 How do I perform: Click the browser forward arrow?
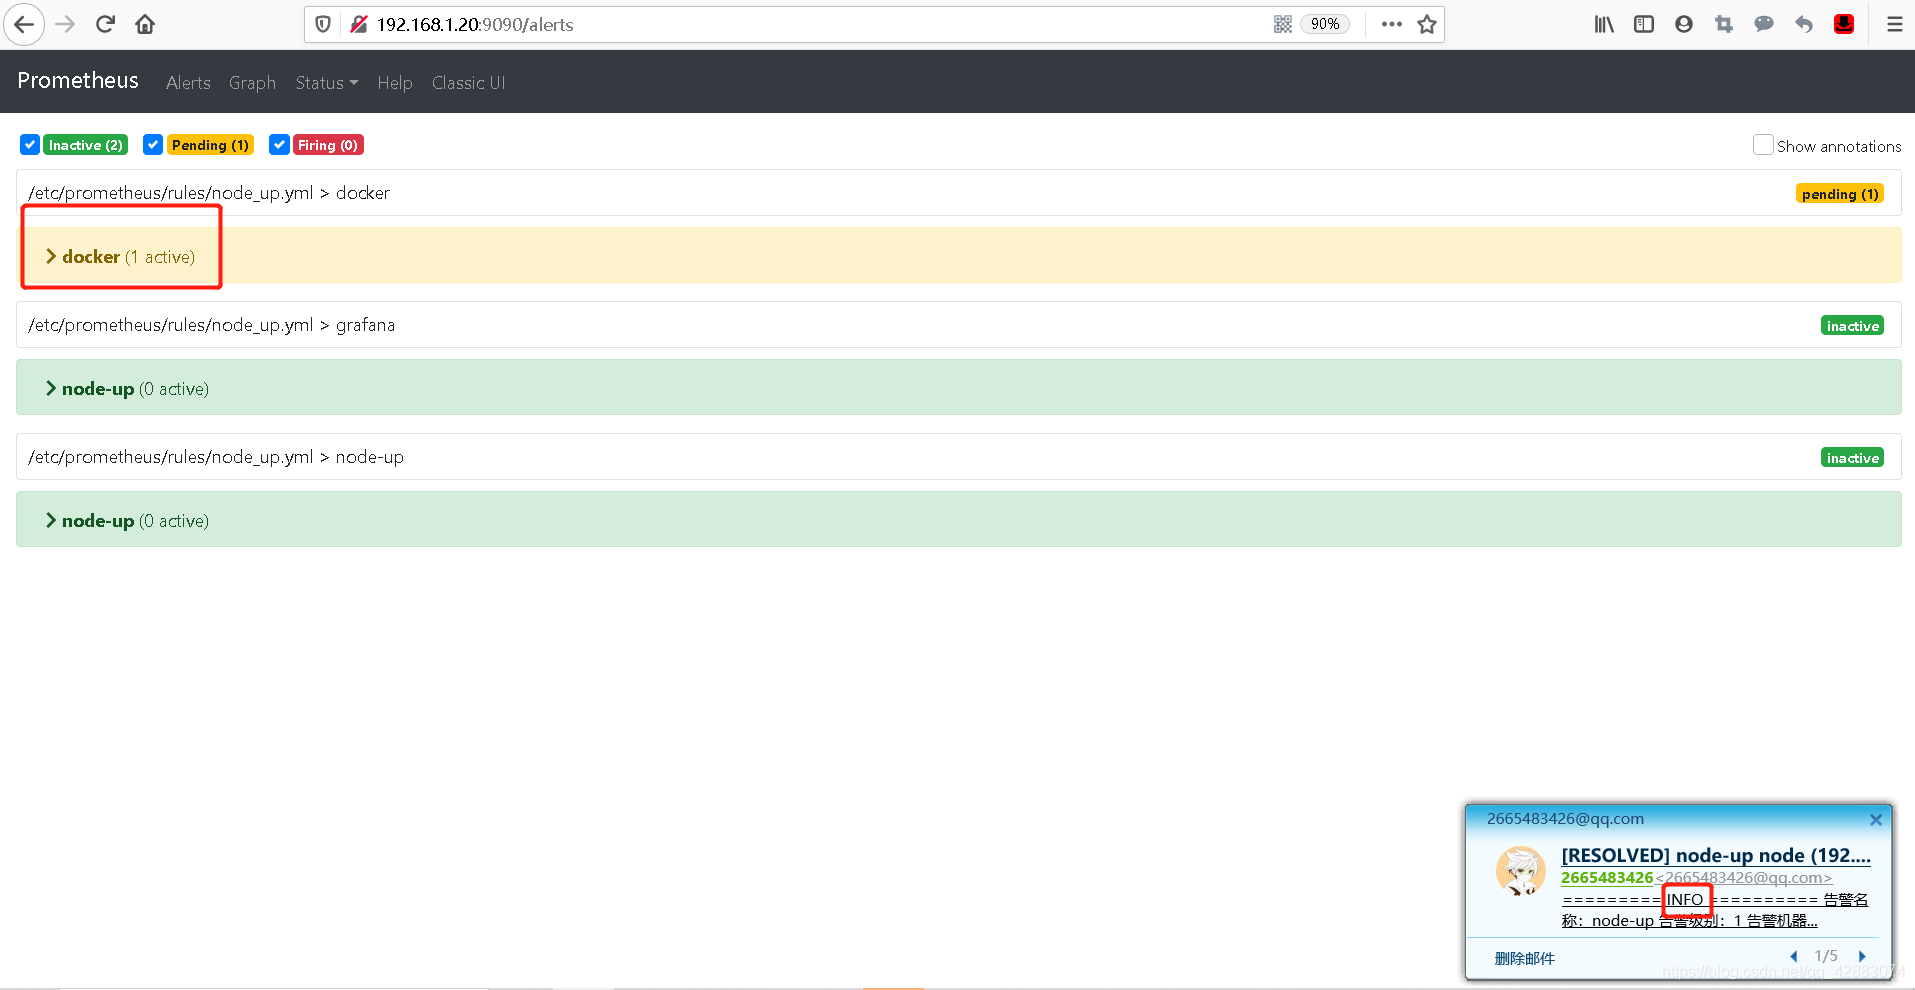[x=65, y=24]
